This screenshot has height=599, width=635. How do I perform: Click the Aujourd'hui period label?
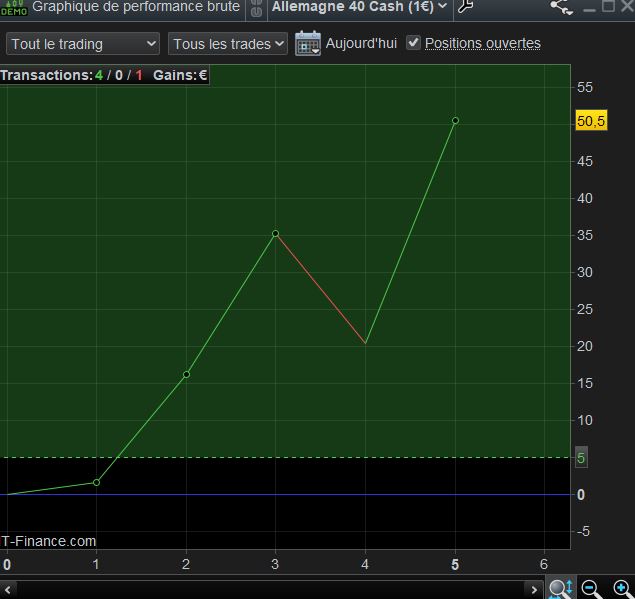(361, 44)
